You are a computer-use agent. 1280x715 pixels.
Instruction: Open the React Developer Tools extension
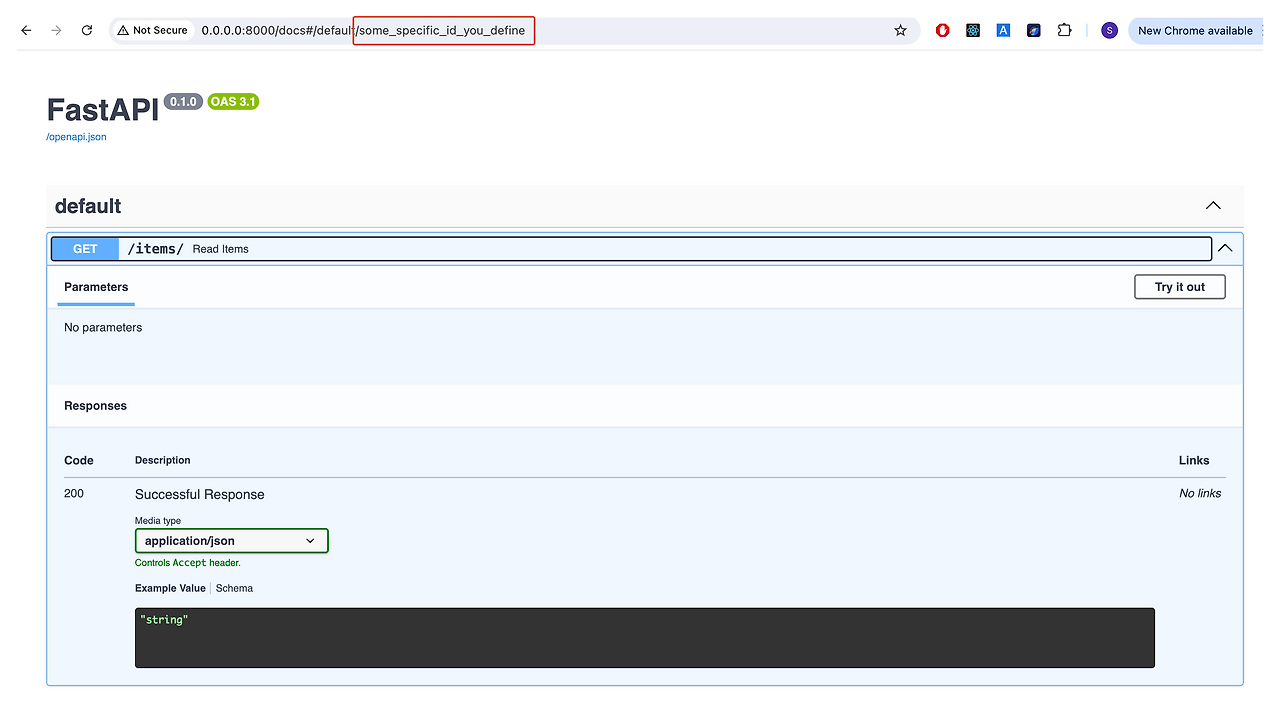972,30
